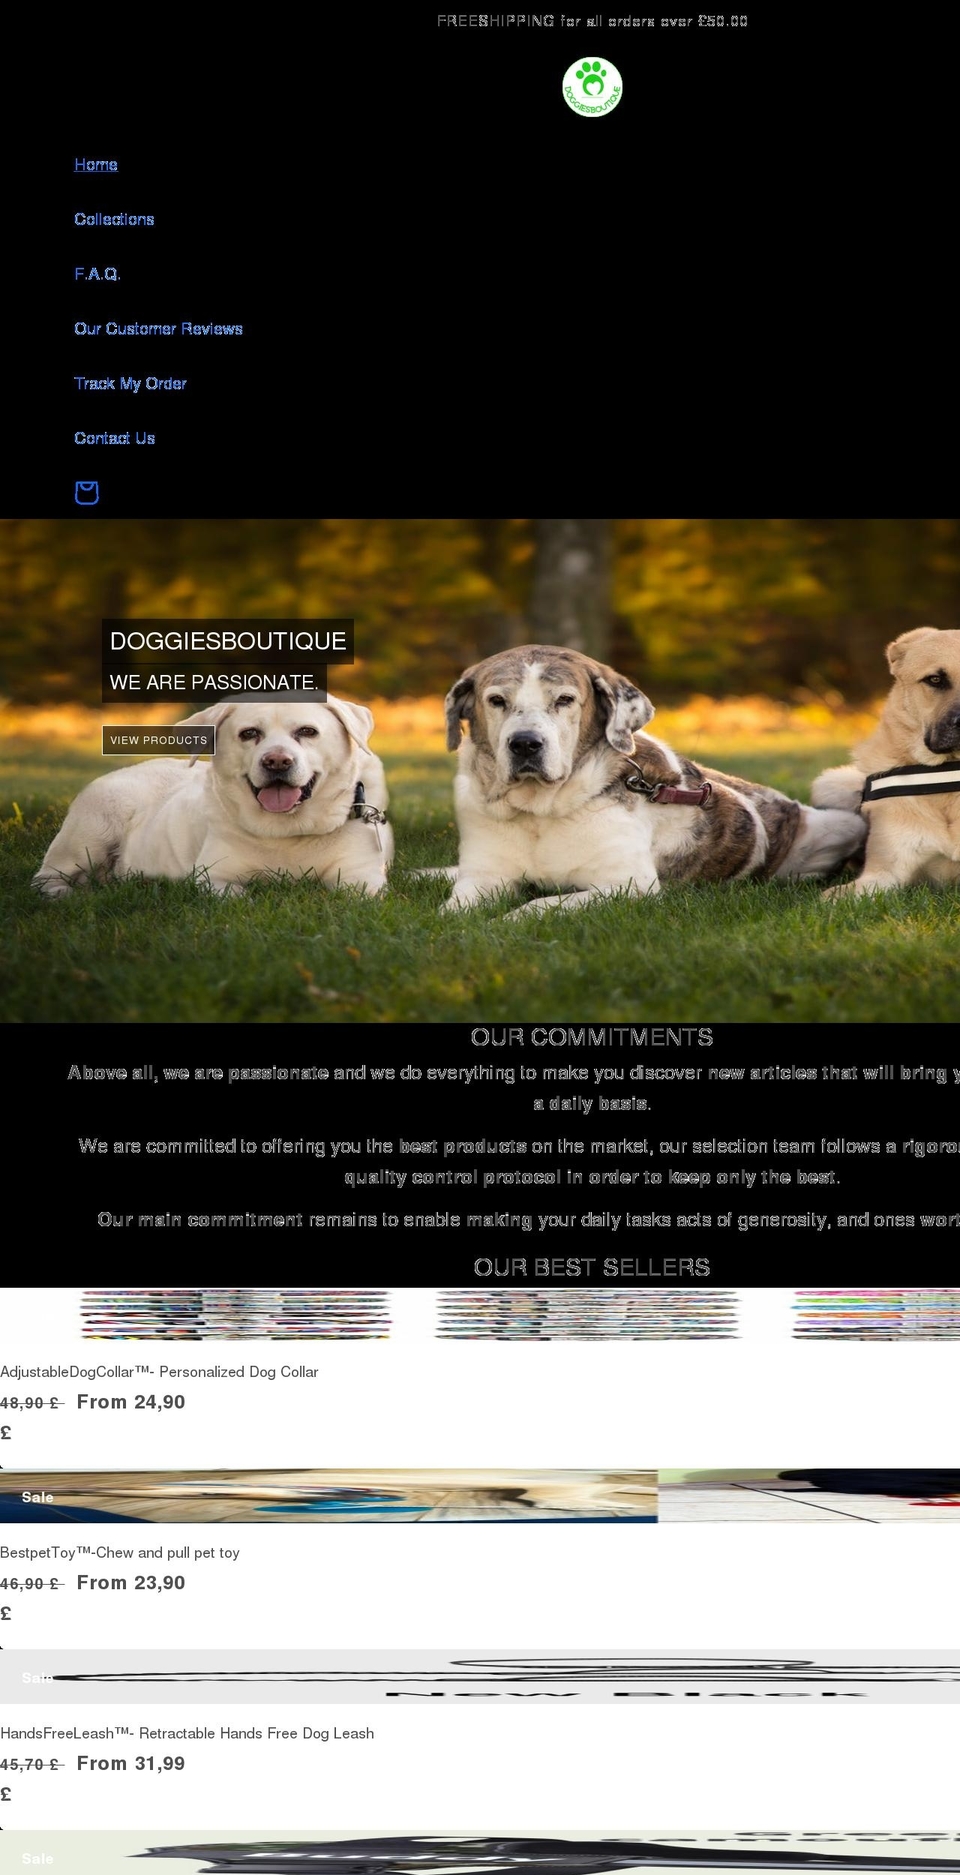Navigate to Contact Us

pos(114,438)
